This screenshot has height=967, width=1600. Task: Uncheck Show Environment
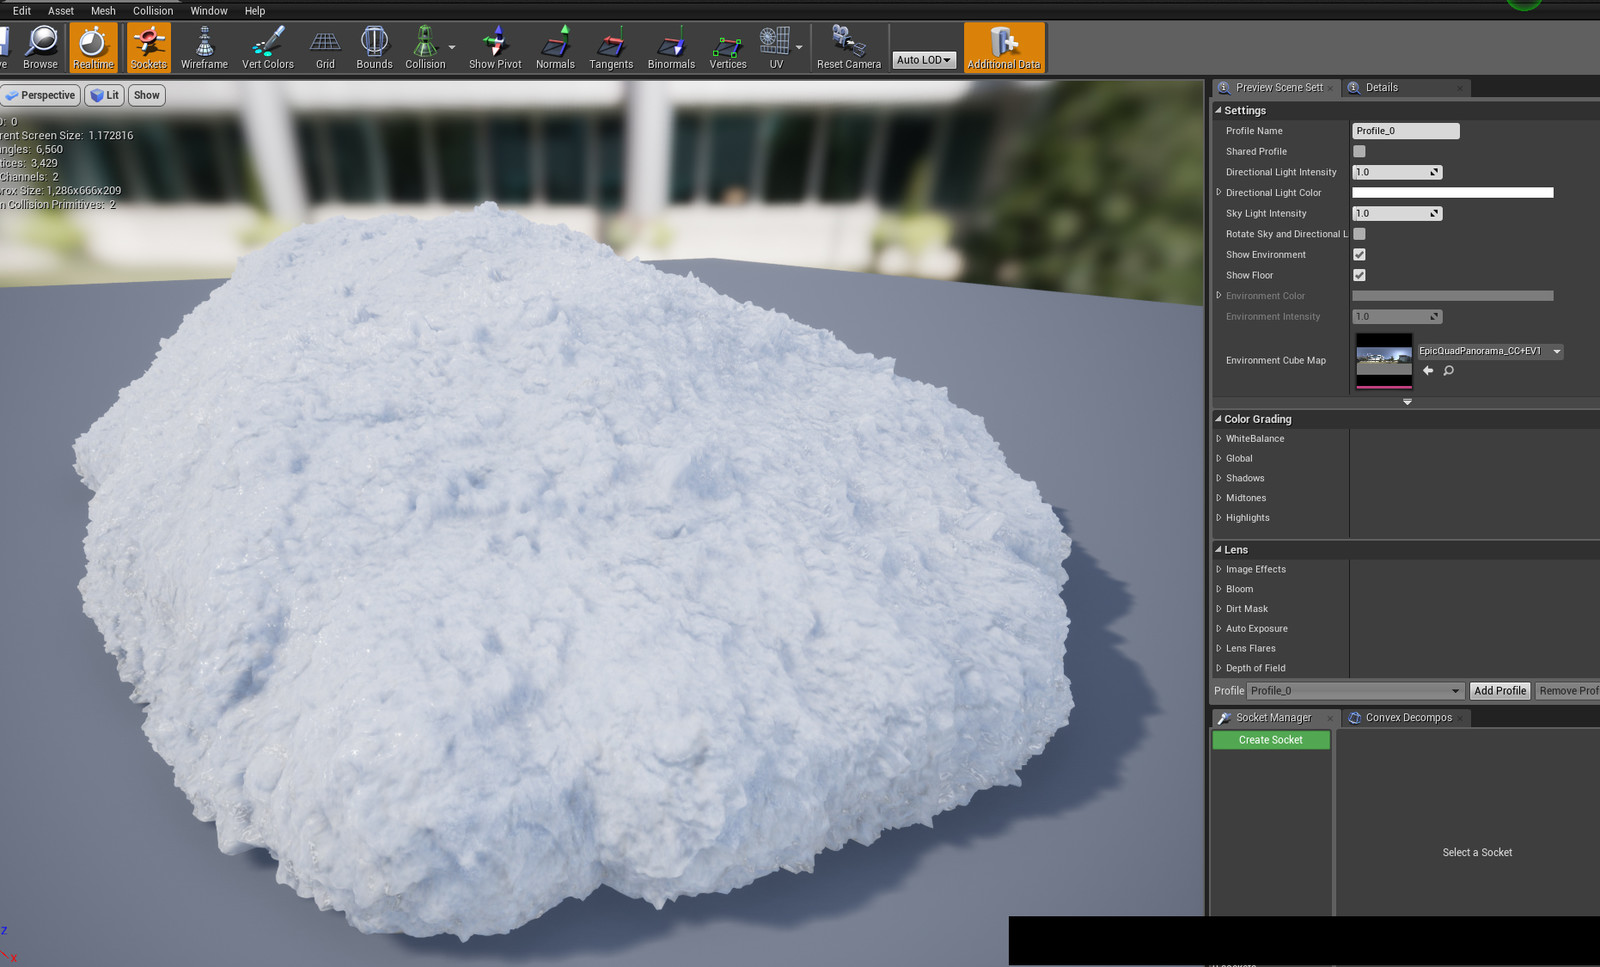[x=1359, y=254]
